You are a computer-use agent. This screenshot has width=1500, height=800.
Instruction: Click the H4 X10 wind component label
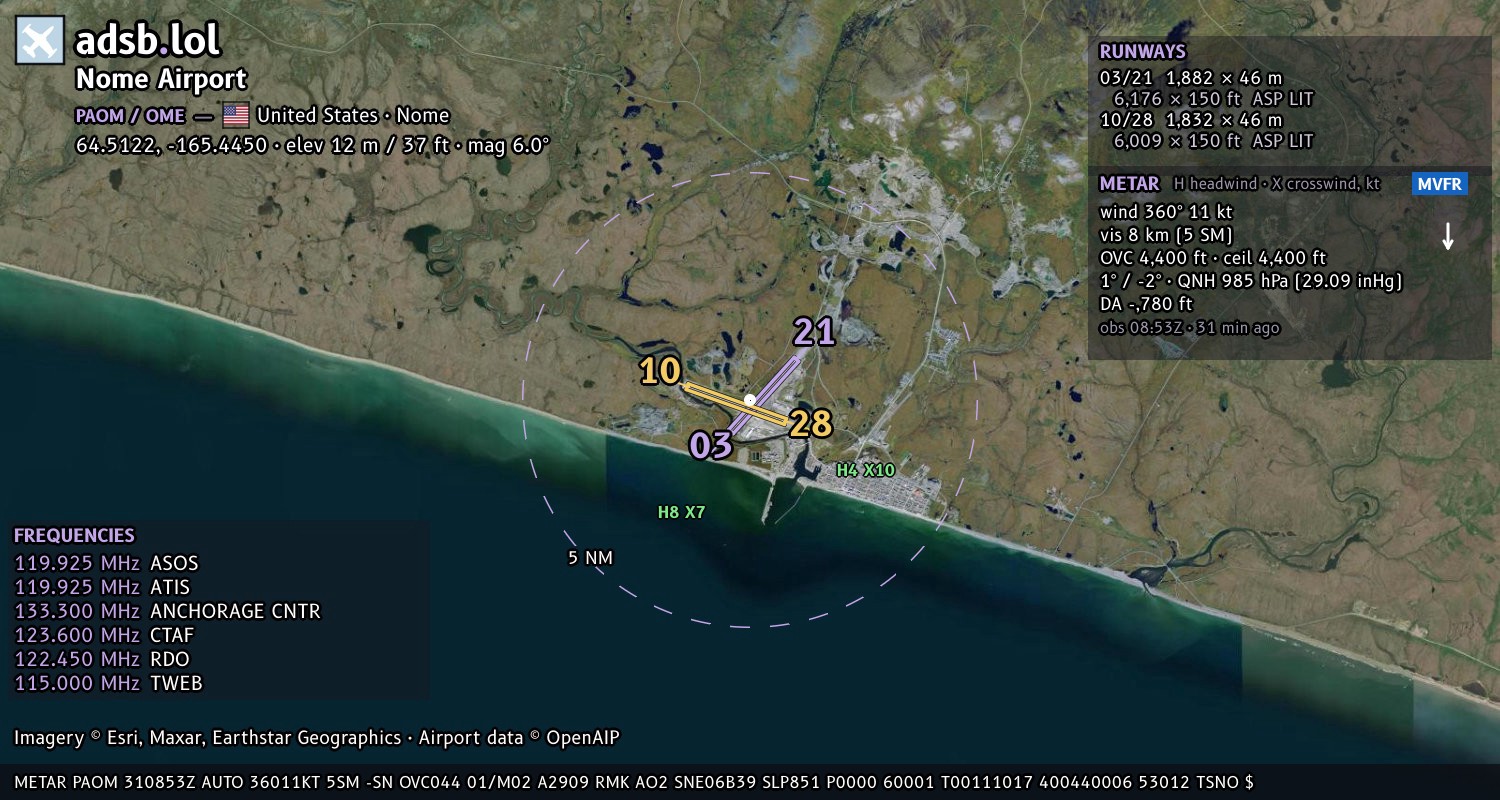coord(866,470)
